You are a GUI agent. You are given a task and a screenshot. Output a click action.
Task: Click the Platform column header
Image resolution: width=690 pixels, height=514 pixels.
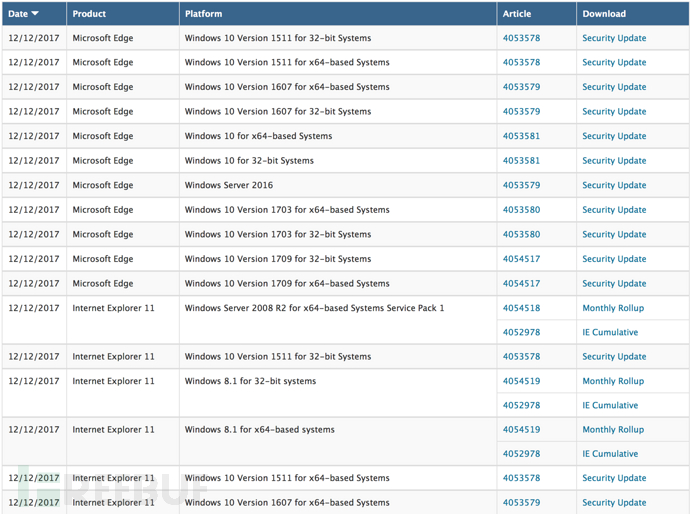coord(203,14)
